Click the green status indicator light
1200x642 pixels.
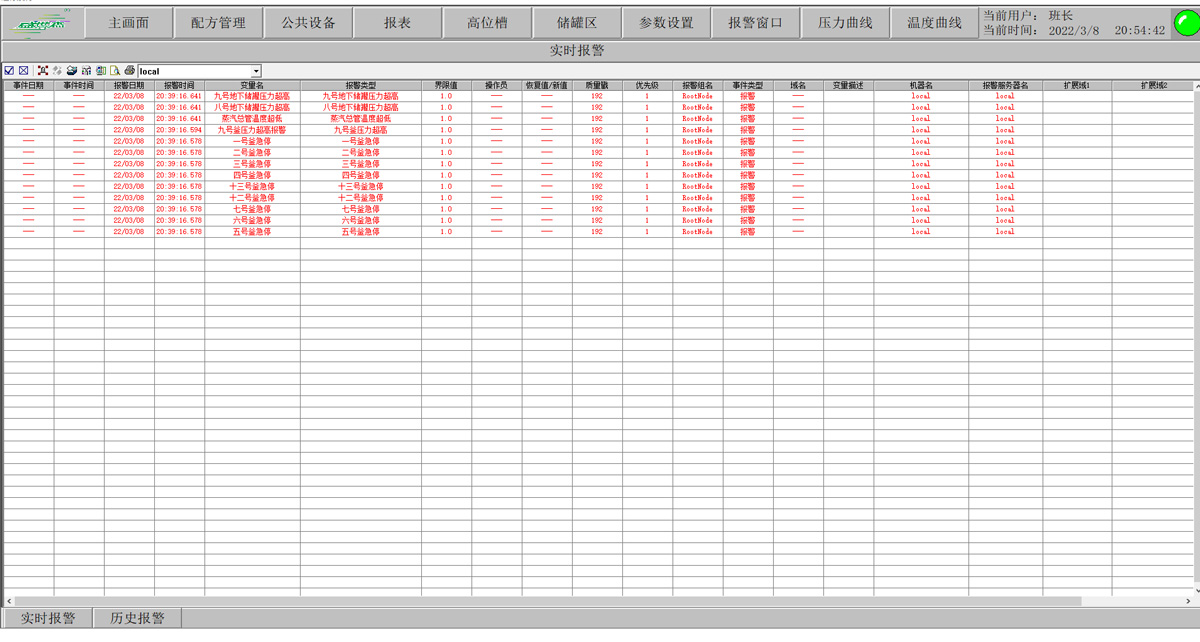coord(1185,23)
